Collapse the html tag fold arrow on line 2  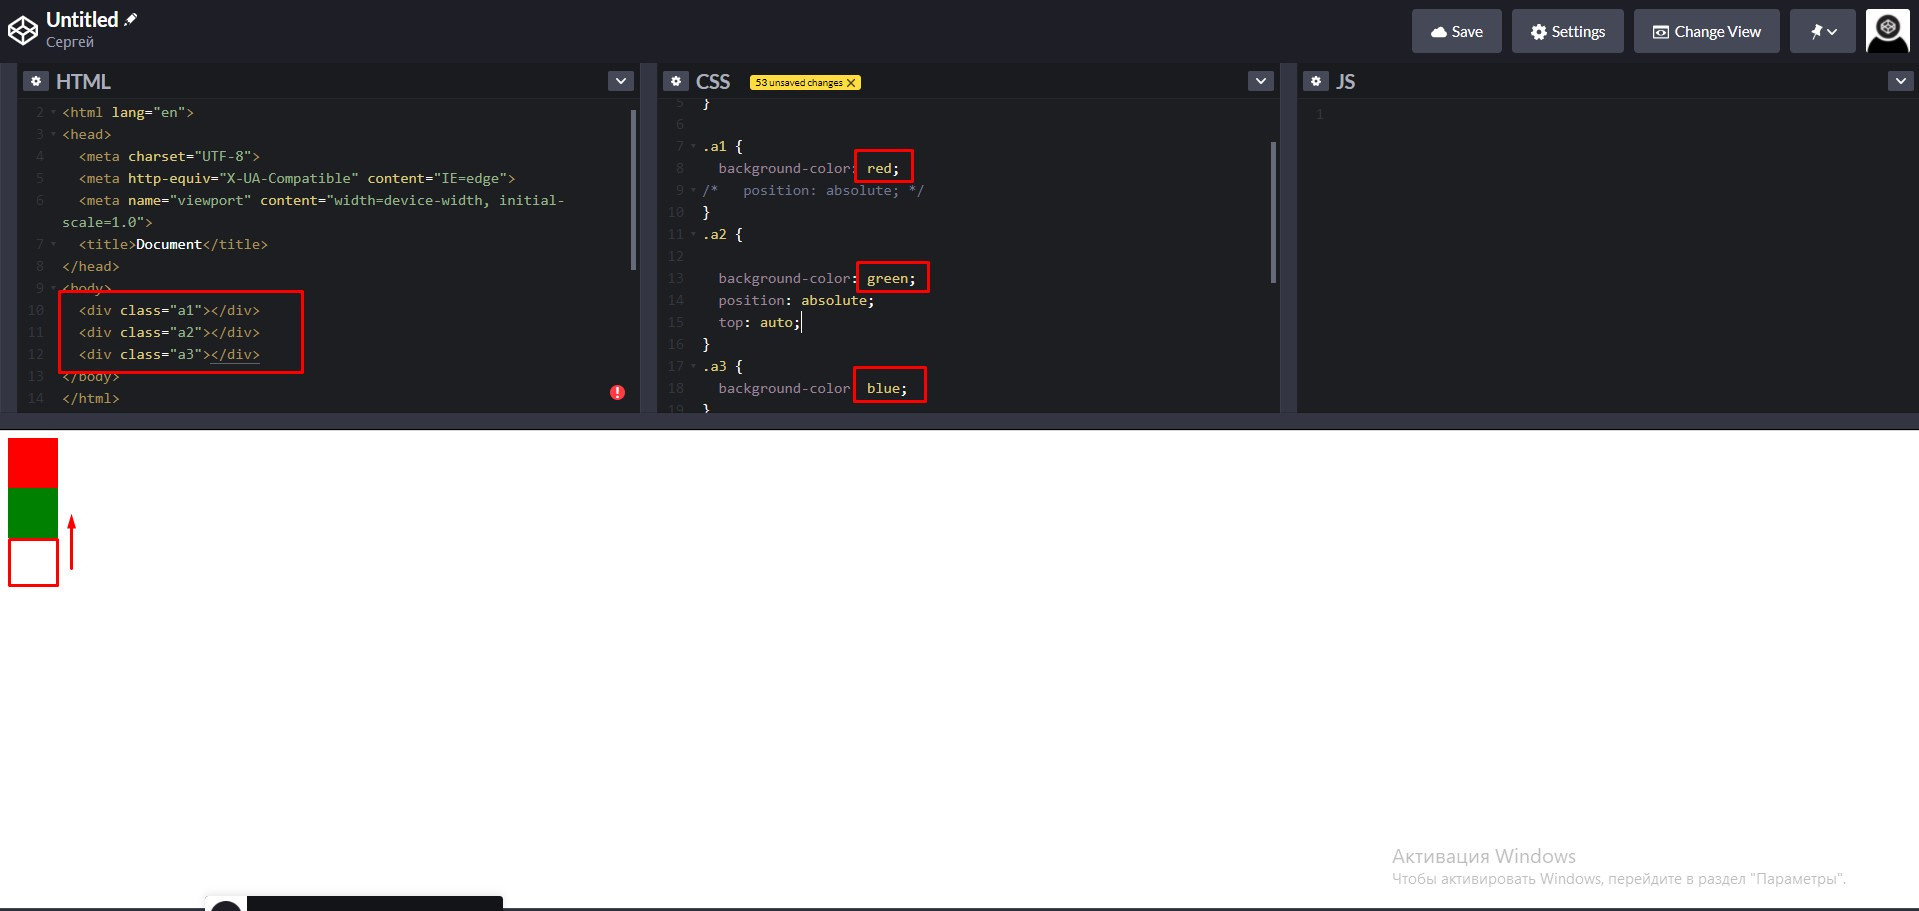pos(53,113)
